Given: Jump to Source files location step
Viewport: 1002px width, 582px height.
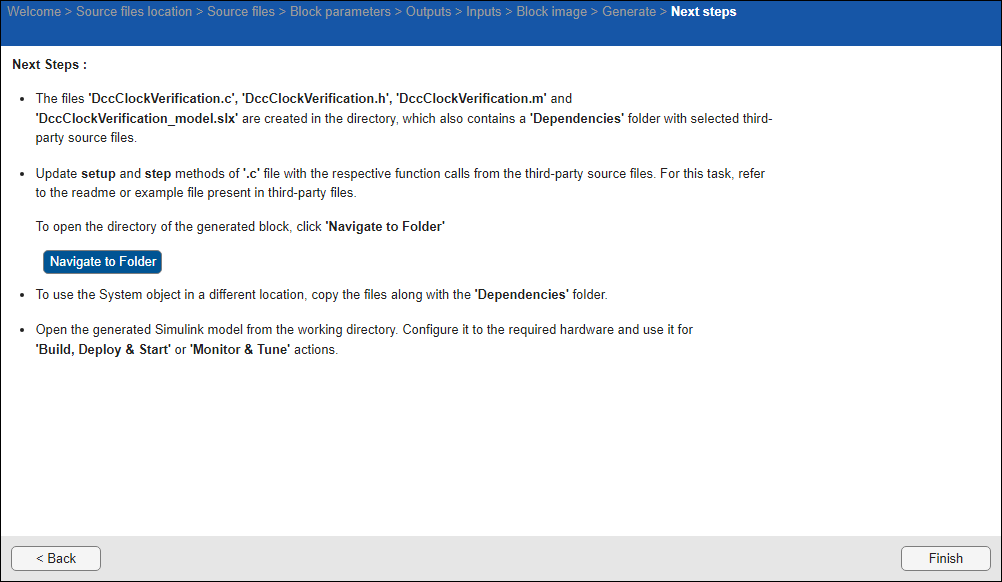Looking at the screenshot, I should coord(134,11).
